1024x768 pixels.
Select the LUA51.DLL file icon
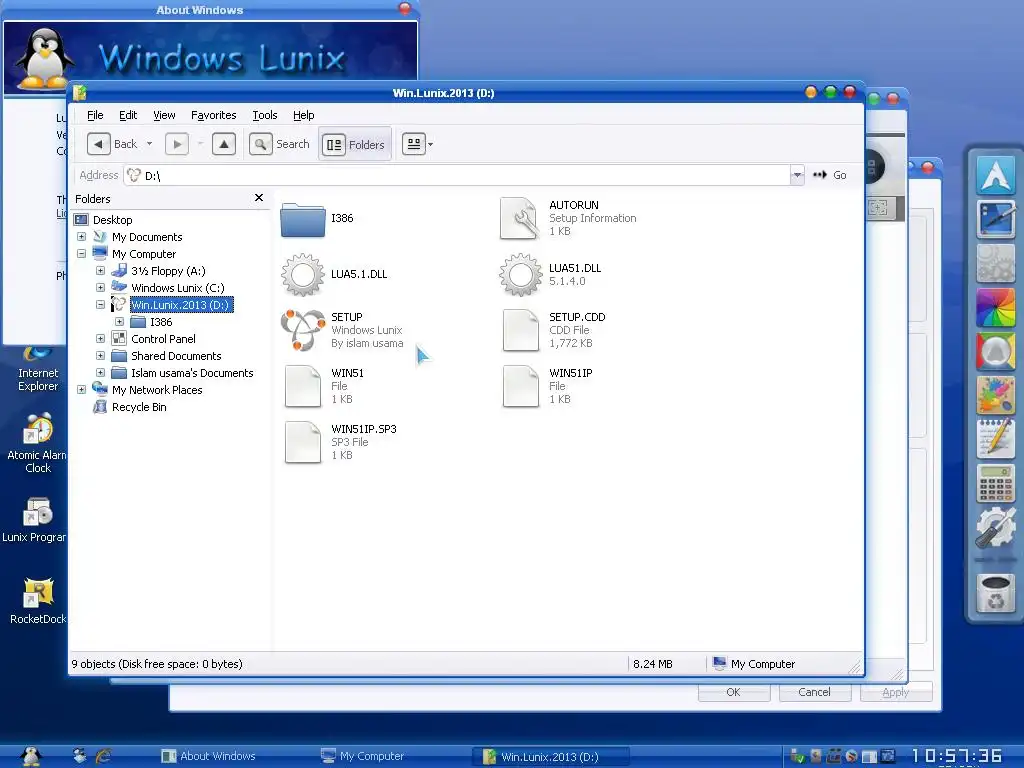point(520,275)
